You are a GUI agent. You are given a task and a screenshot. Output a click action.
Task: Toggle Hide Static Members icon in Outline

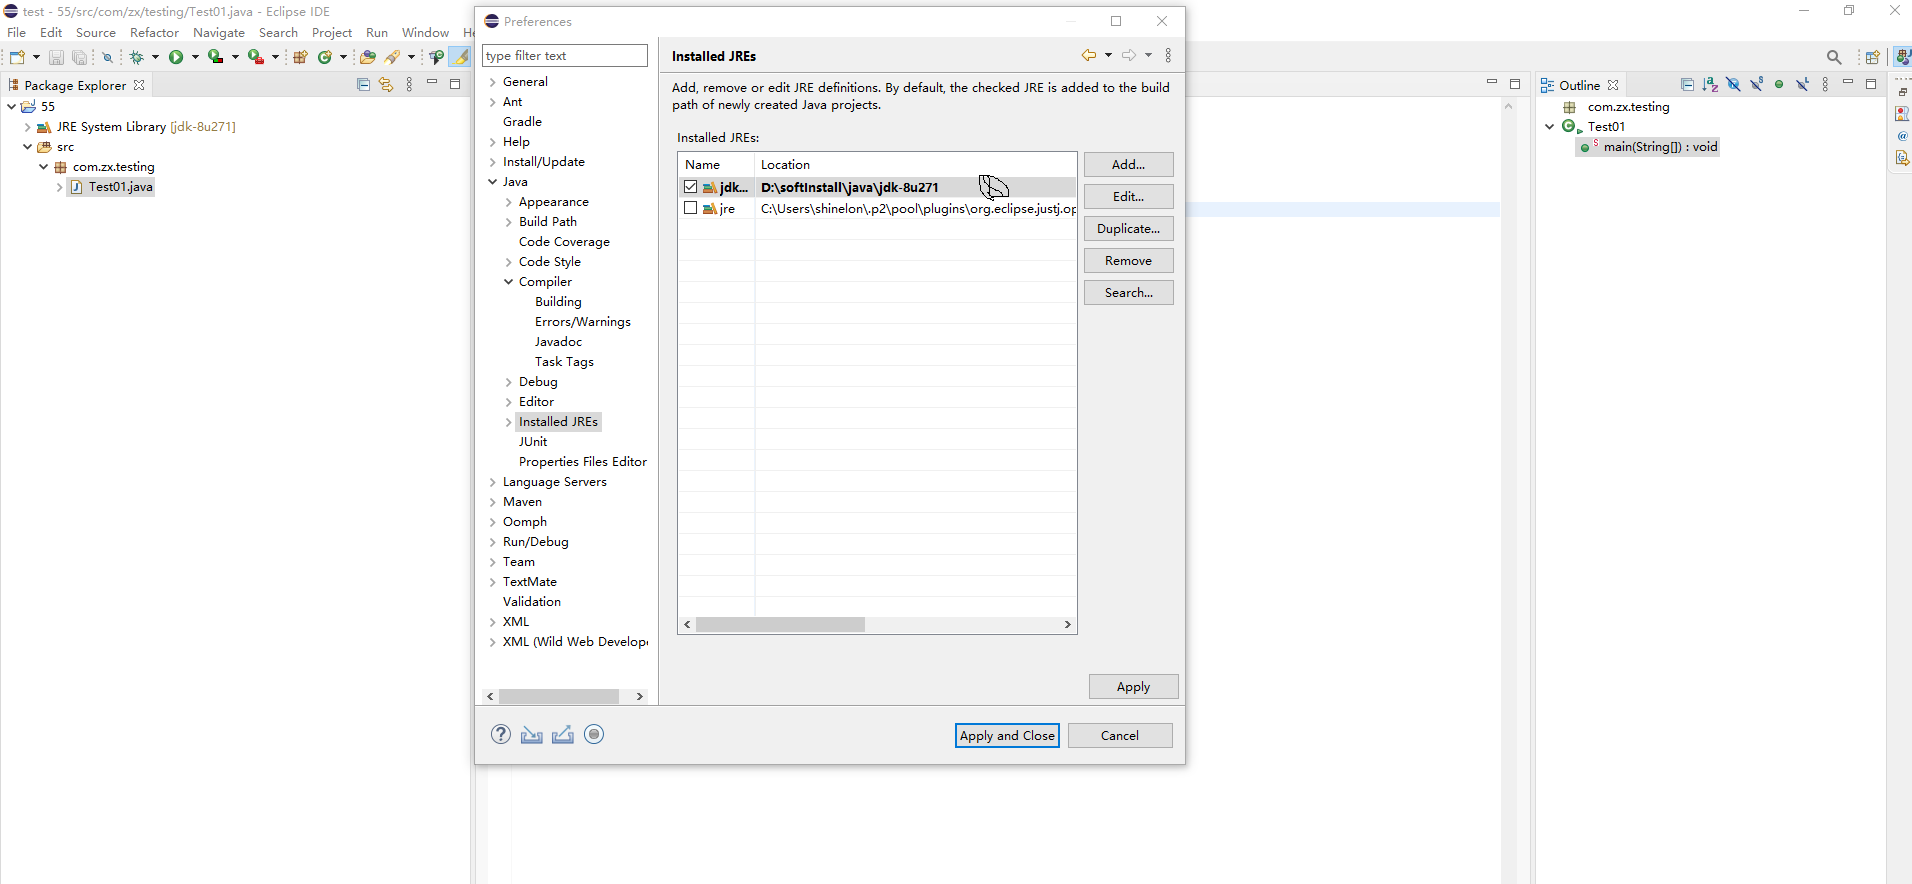[x=1756, y=85]
